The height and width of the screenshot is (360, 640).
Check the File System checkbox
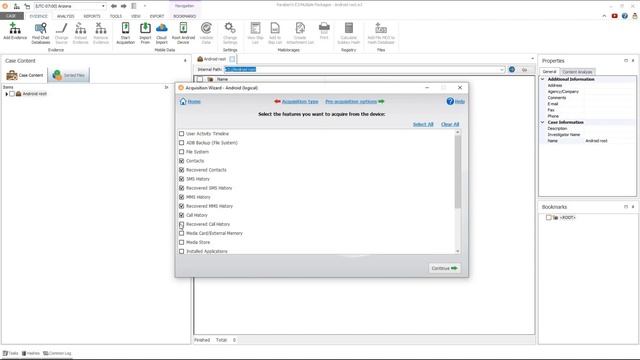[x=182, y=152]
